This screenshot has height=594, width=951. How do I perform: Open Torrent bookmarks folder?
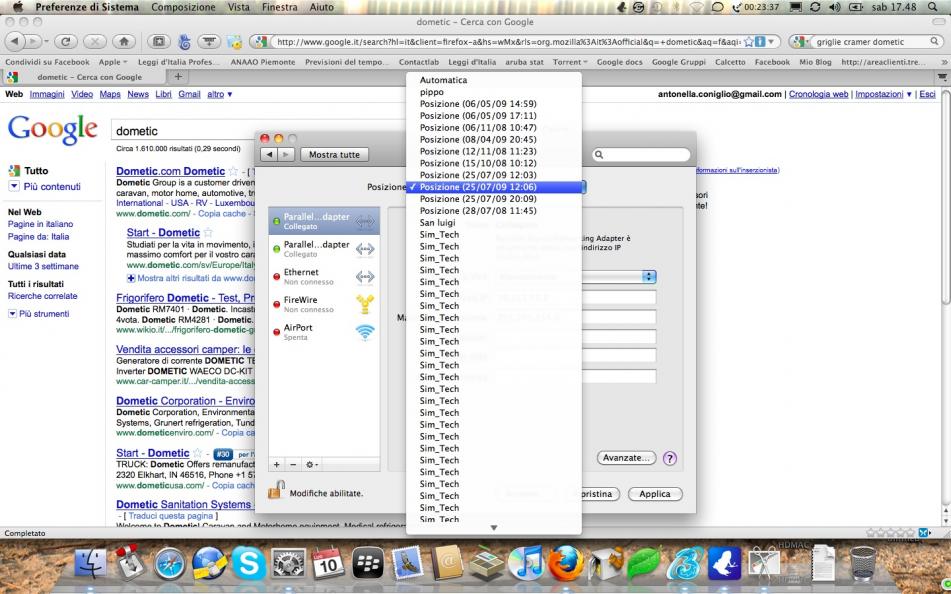pos(570,62)
